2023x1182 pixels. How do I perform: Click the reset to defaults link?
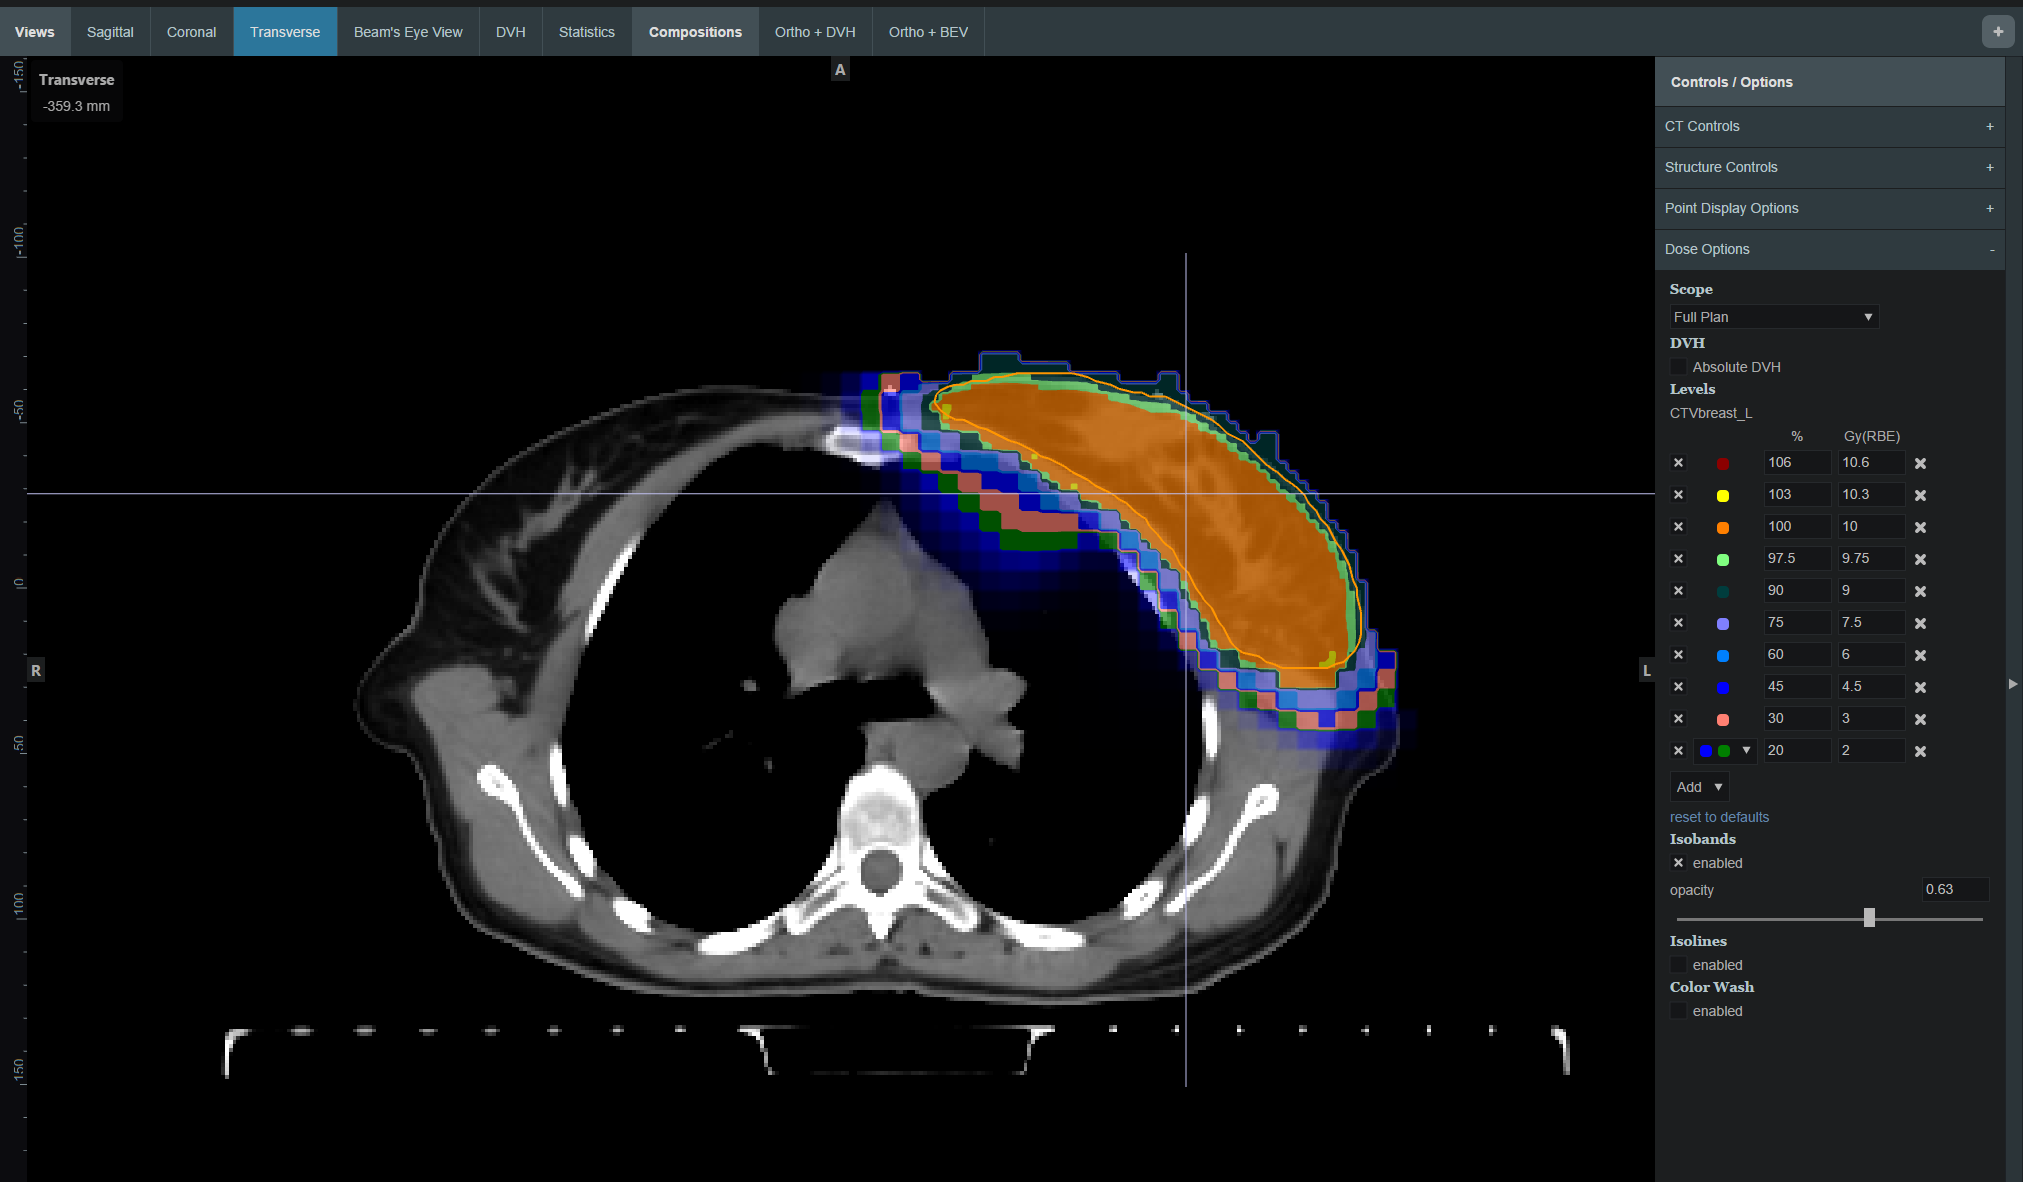pyautogui.click(x=1719, y=817)
